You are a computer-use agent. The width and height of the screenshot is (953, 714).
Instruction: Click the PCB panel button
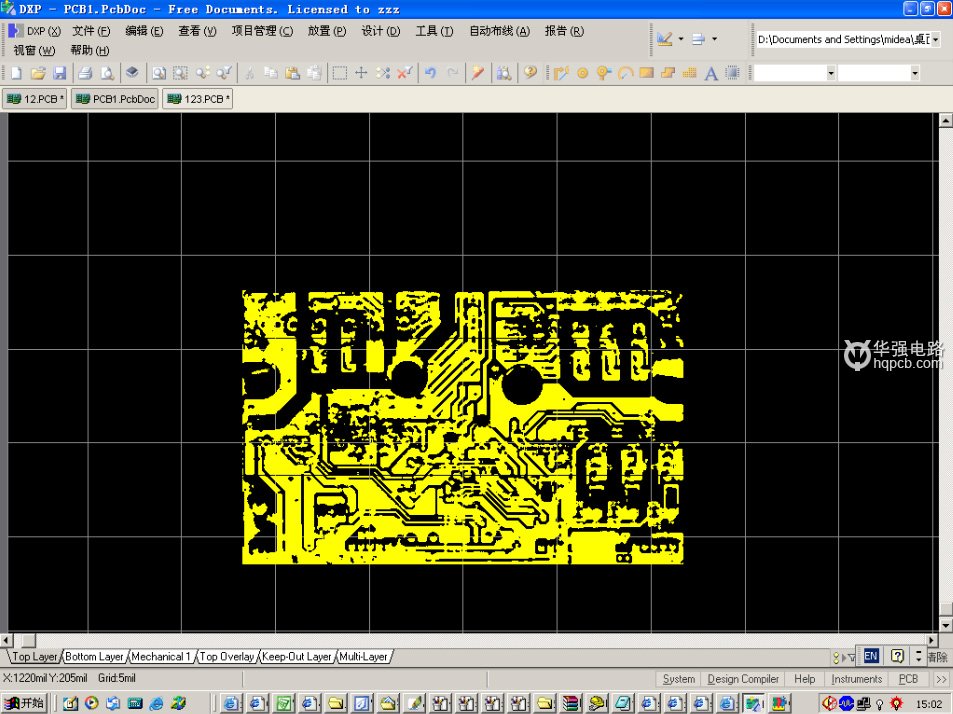[908, 679]
